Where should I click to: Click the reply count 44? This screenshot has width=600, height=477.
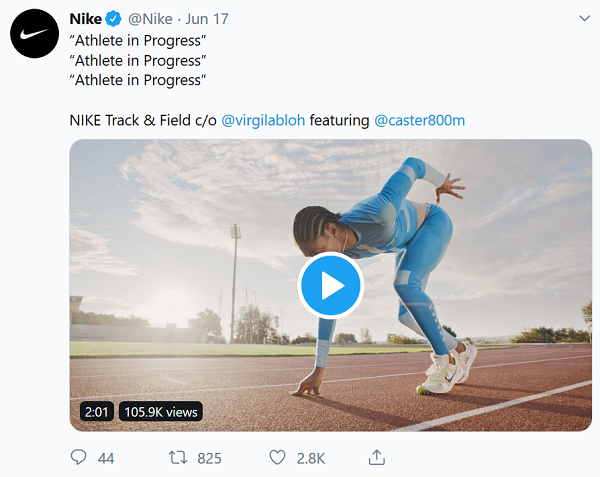(106, 458)
